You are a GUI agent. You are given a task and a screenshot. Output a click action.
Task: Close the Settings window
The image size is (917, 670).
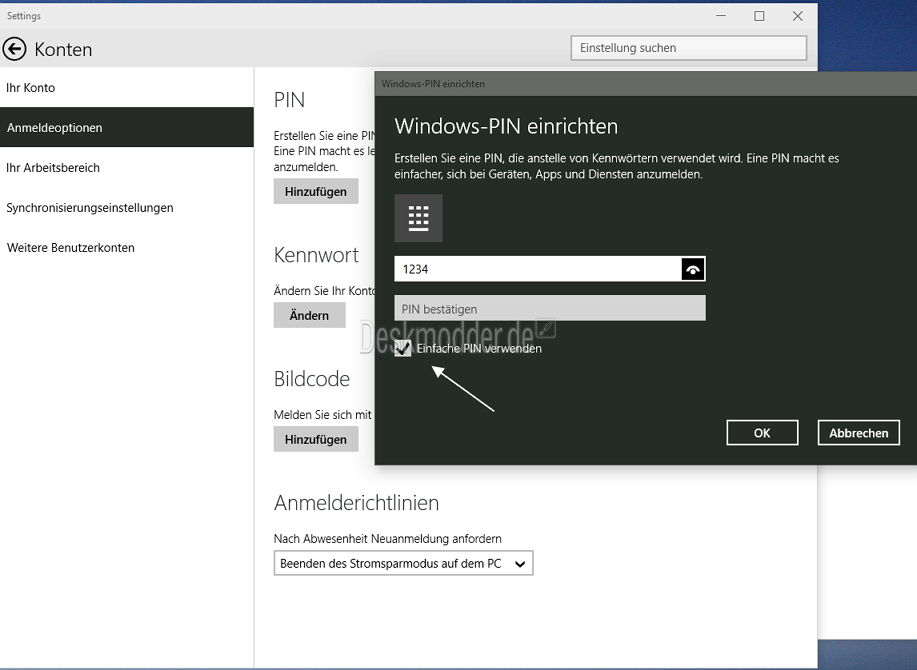pyautogui.click(x=798, y=16)
